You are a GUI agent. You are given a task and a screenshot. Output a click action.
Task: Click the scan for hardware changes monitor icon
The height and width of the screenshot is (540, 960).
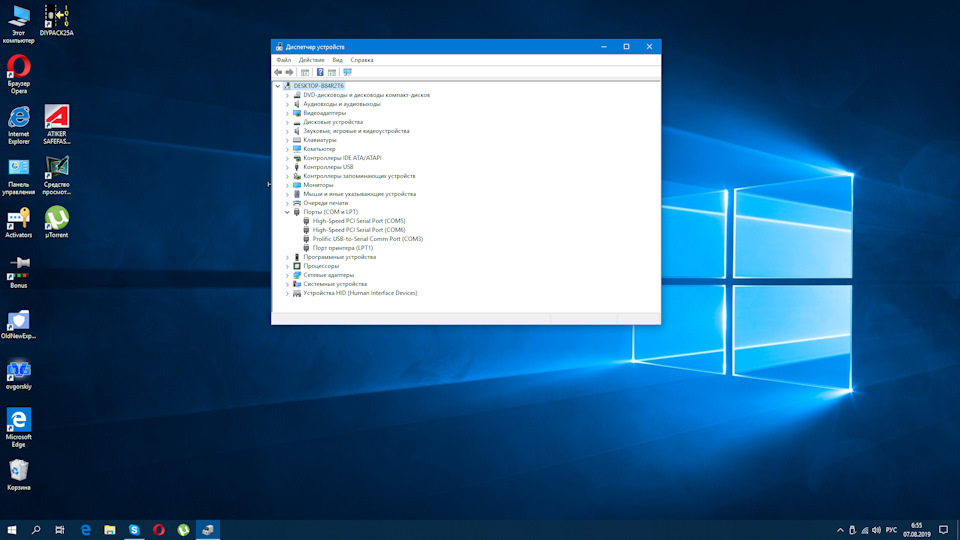(x=347, y=72)
